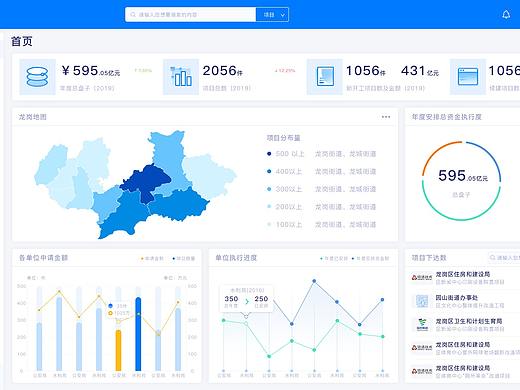
Task: Click the document icon beside 1056件
Action: coord(325,77)
